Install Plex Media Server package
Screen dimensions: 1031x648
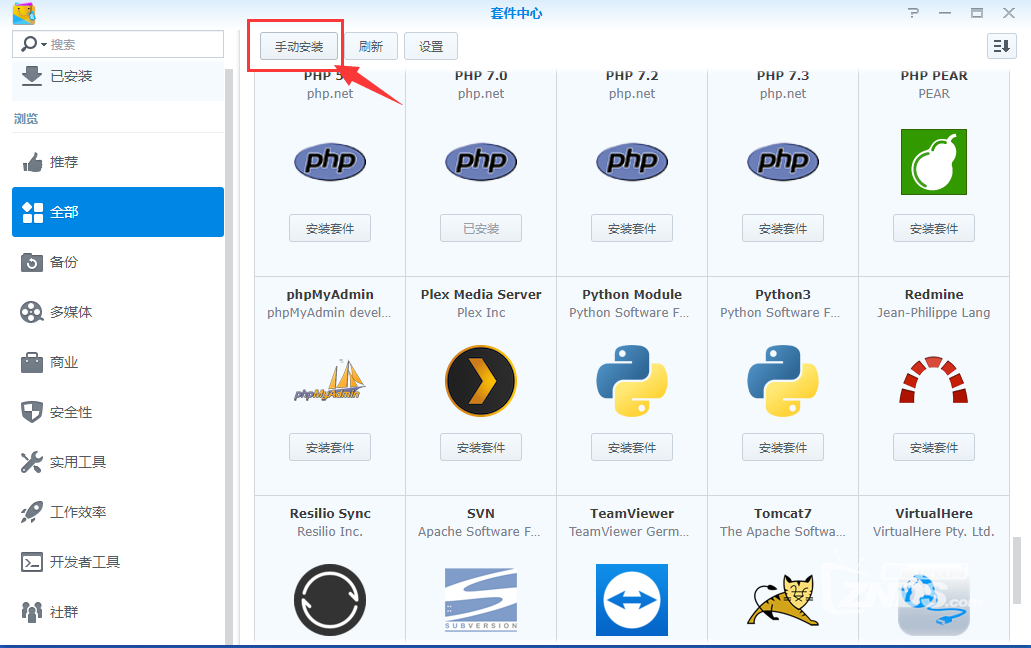tap(481, 447)
